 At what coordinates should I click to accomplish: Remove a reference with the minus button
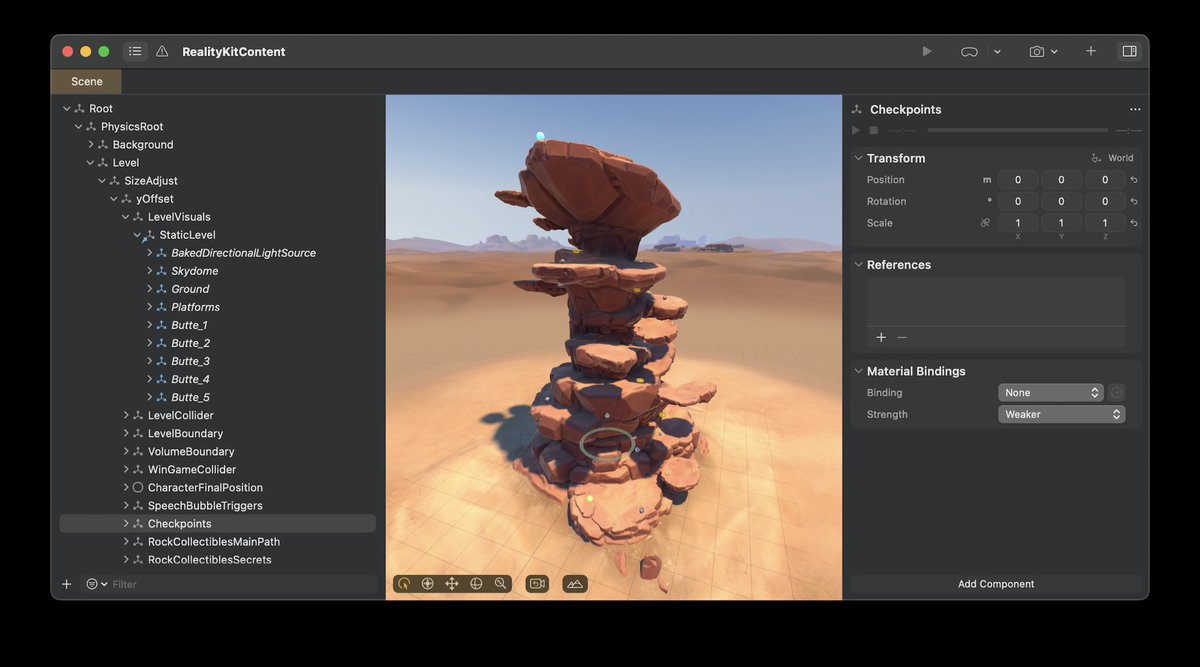(x=902, y=338)
